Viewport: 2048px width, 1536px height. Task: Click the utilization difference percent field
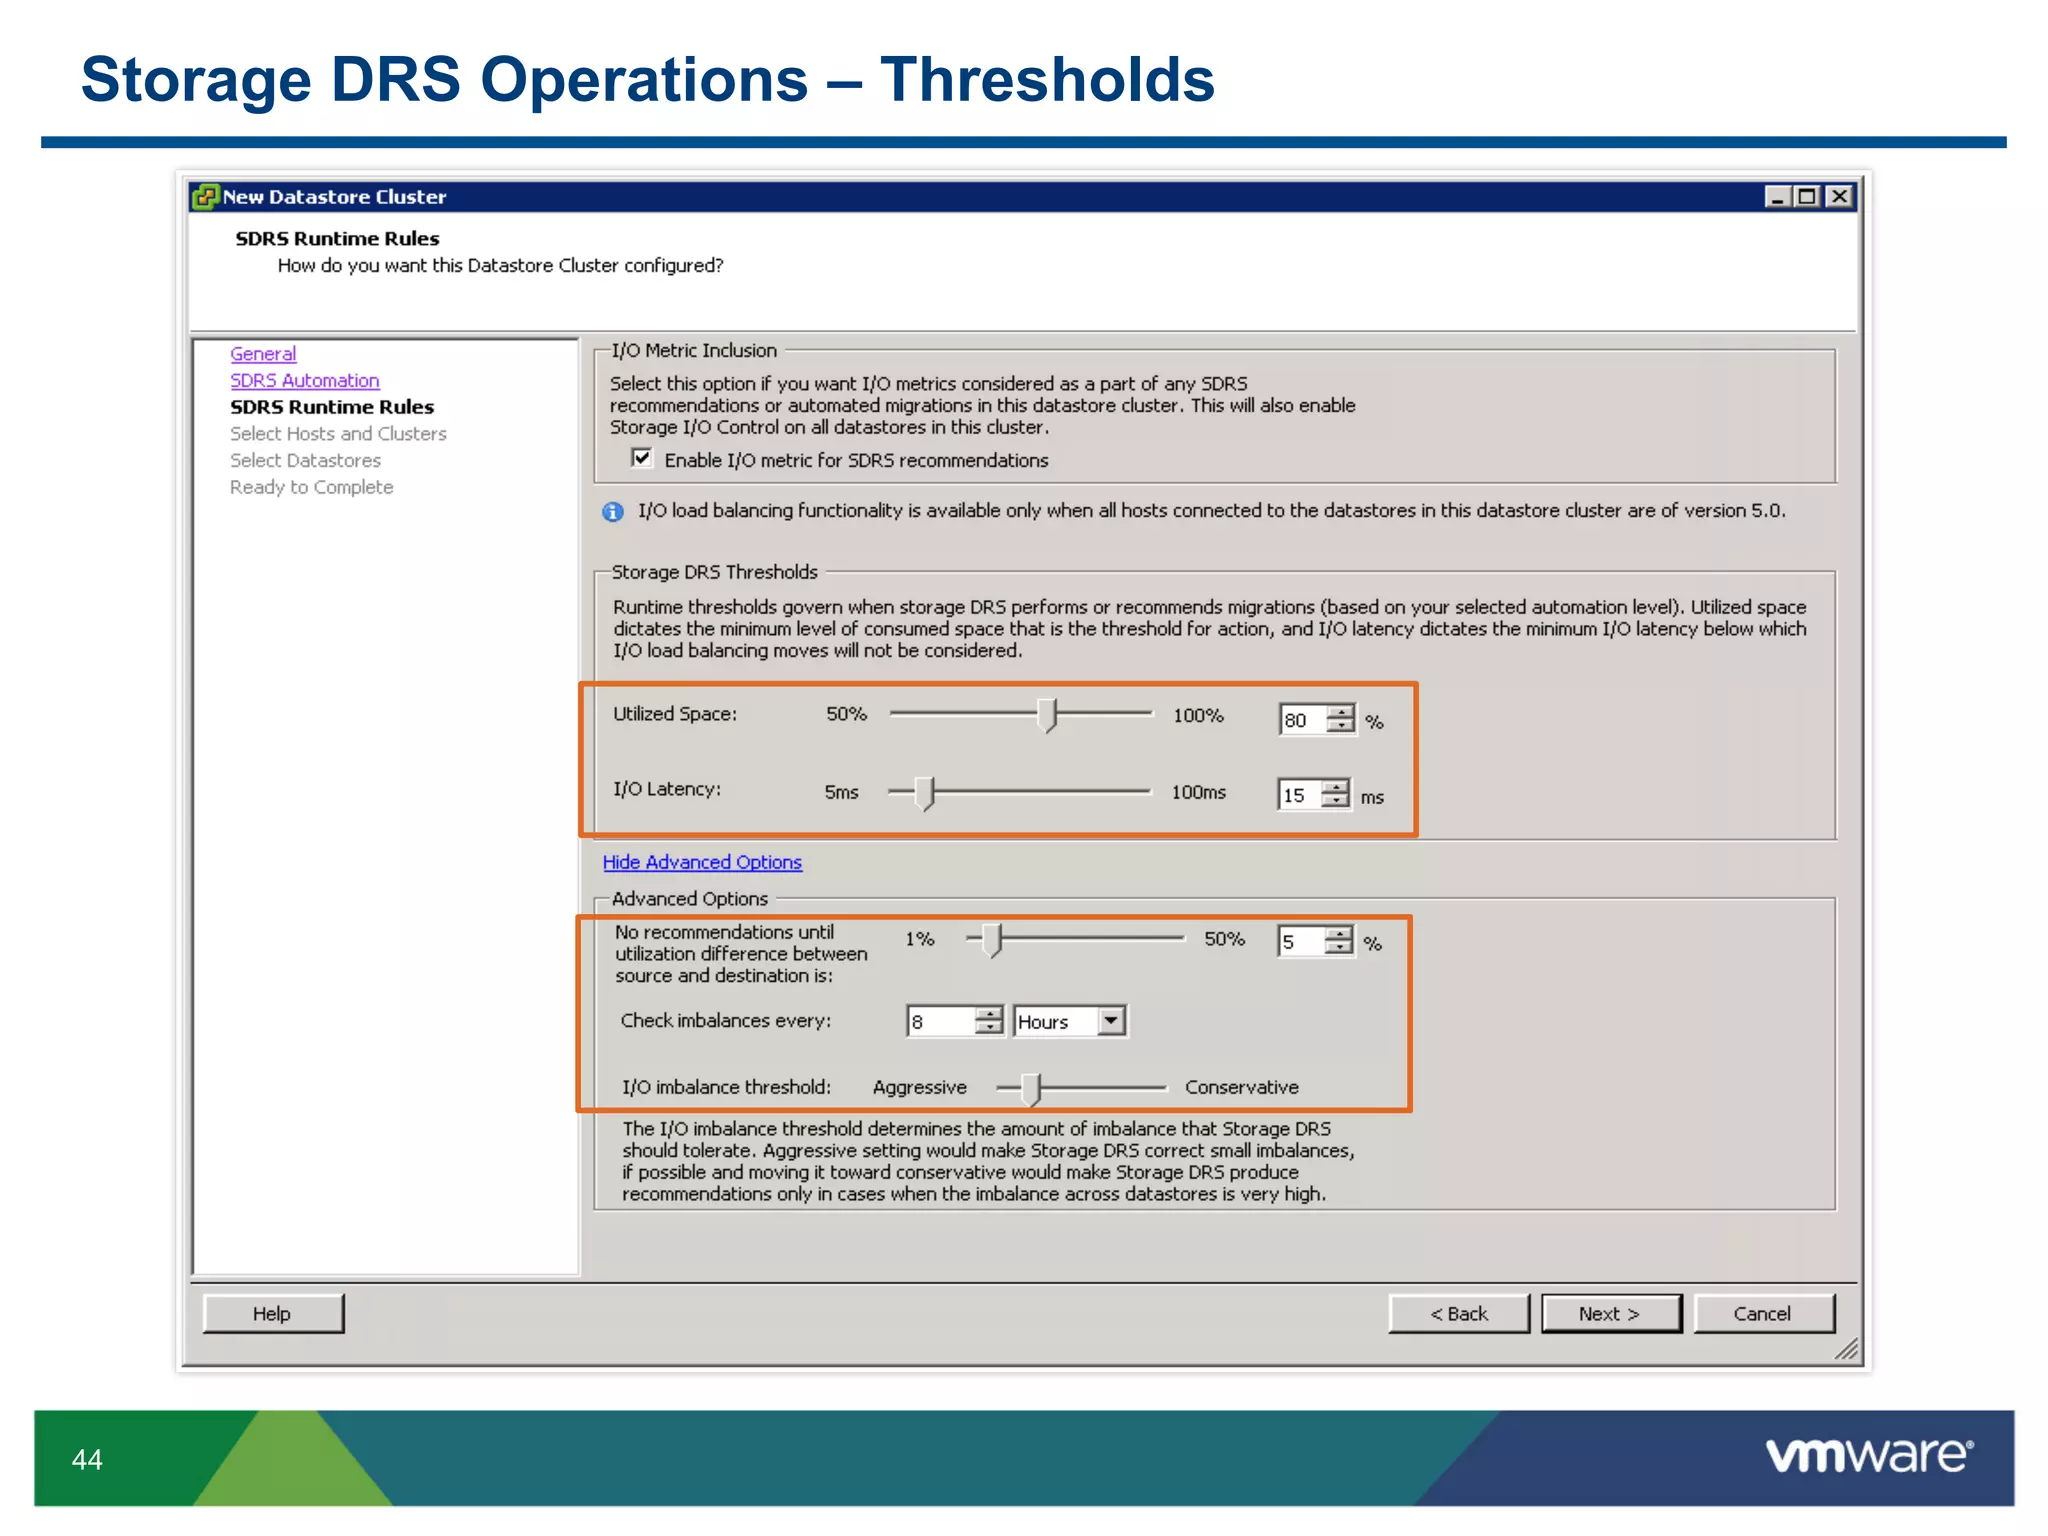(1301, 941)
